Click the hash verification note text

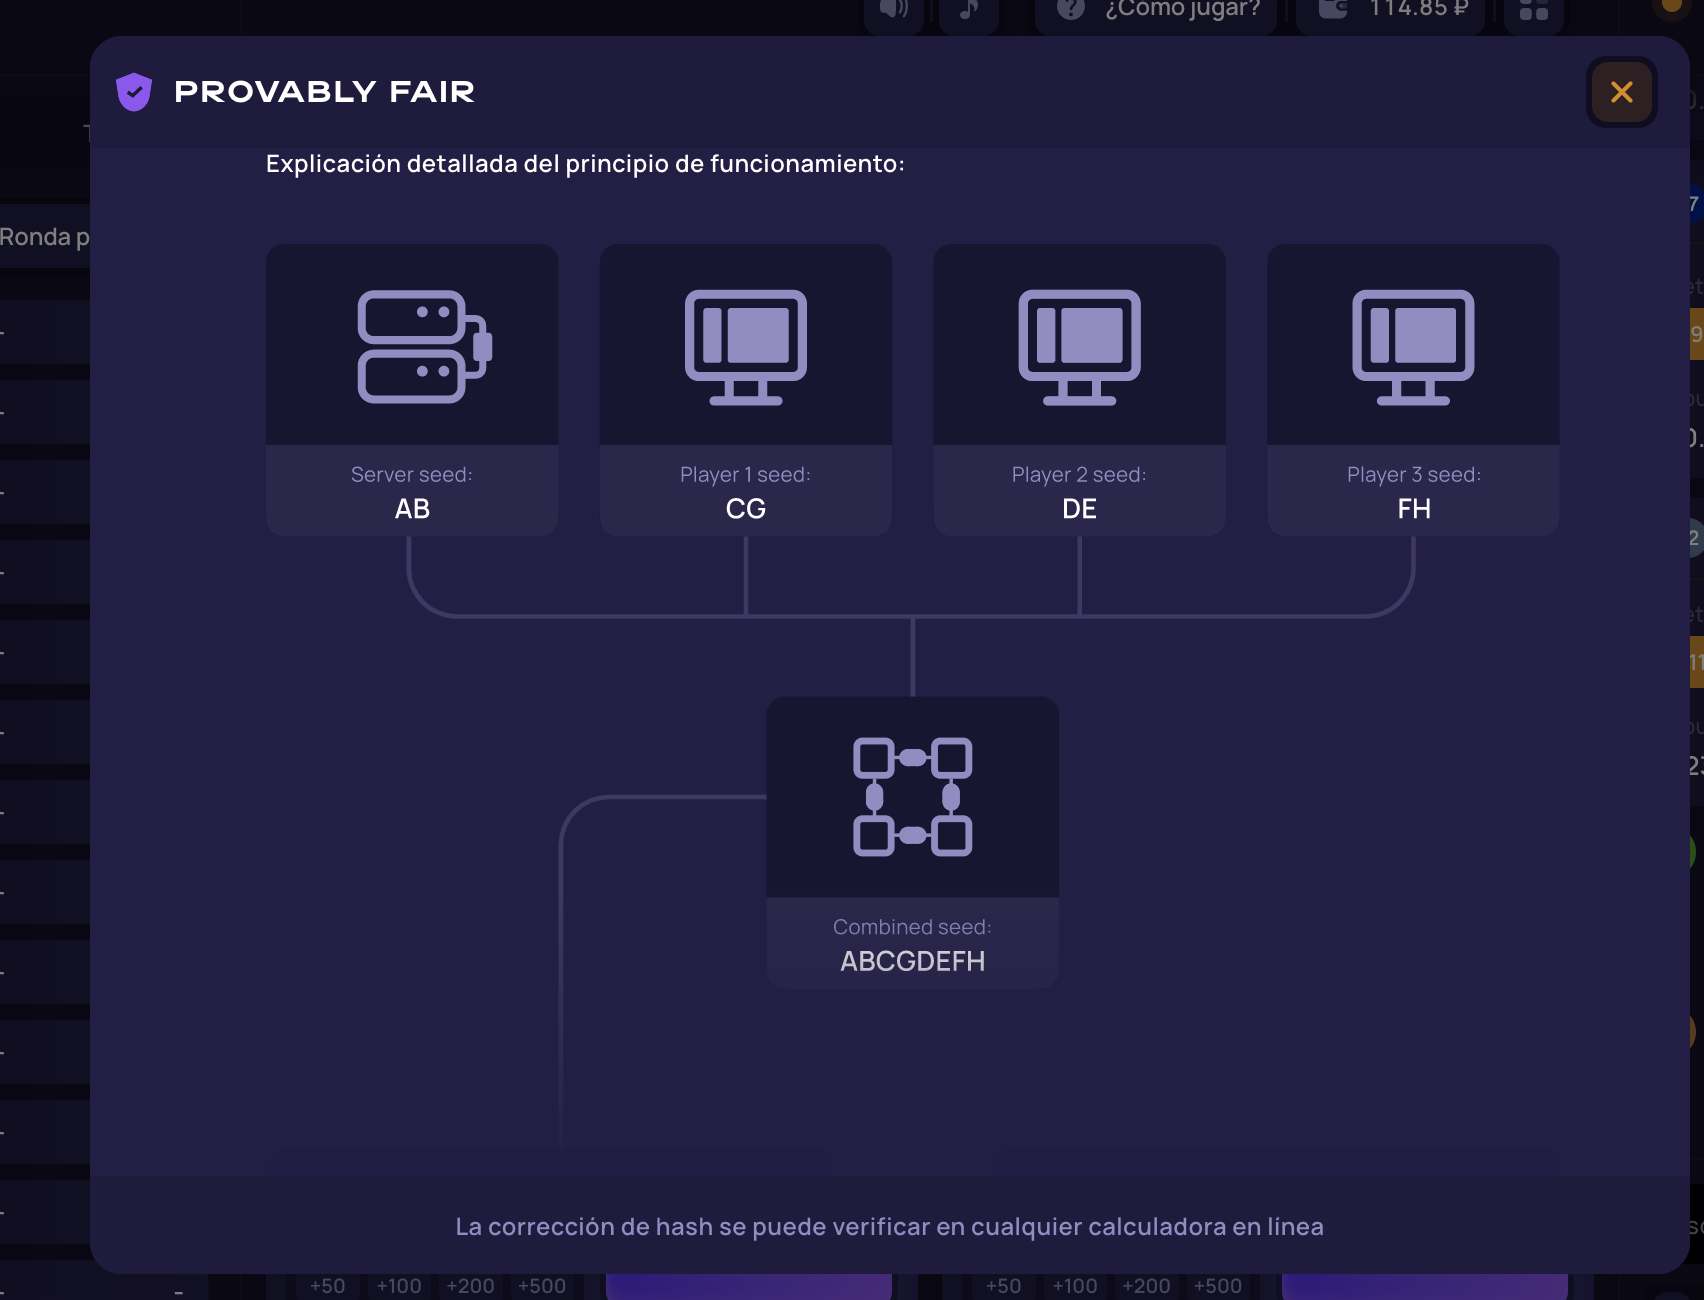click(x=889, y=1227)
